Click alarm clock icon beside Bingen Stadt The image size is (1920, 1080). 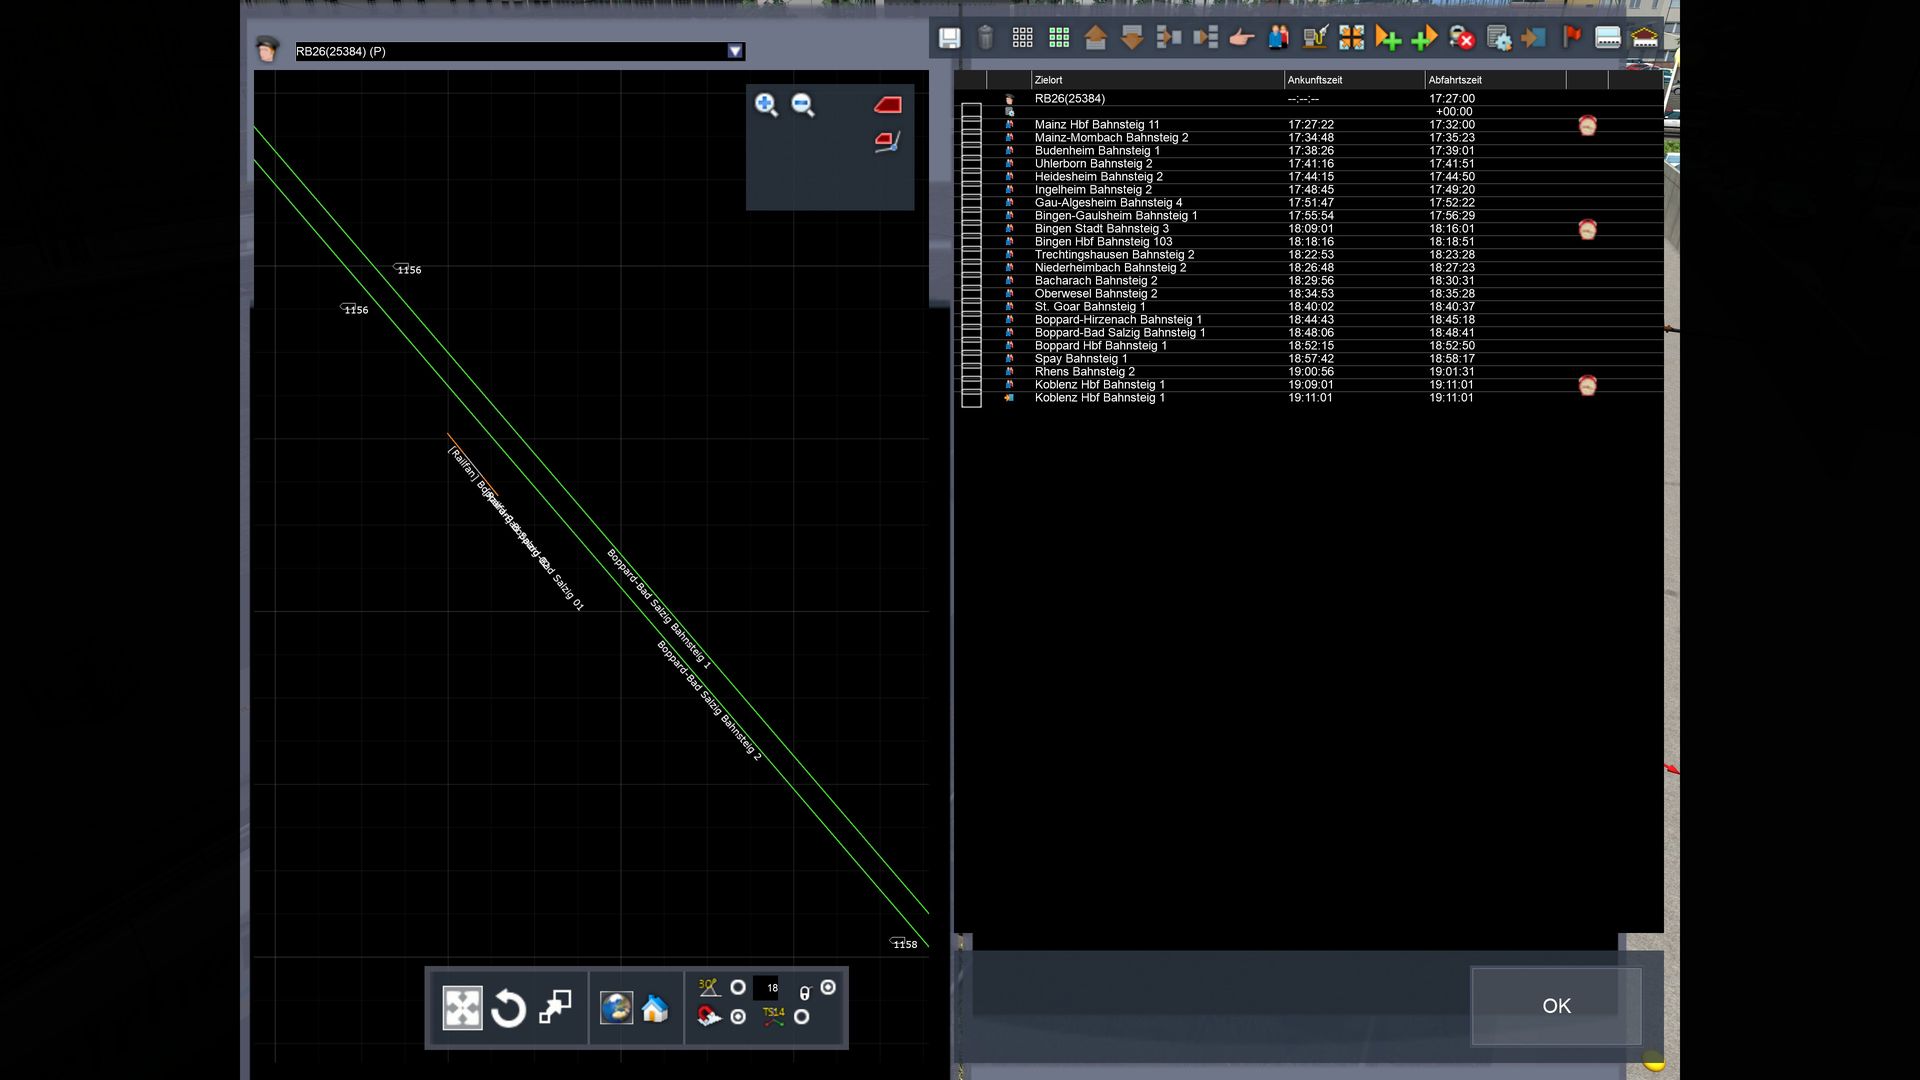pyautogui.click(x=1587, y=229)
